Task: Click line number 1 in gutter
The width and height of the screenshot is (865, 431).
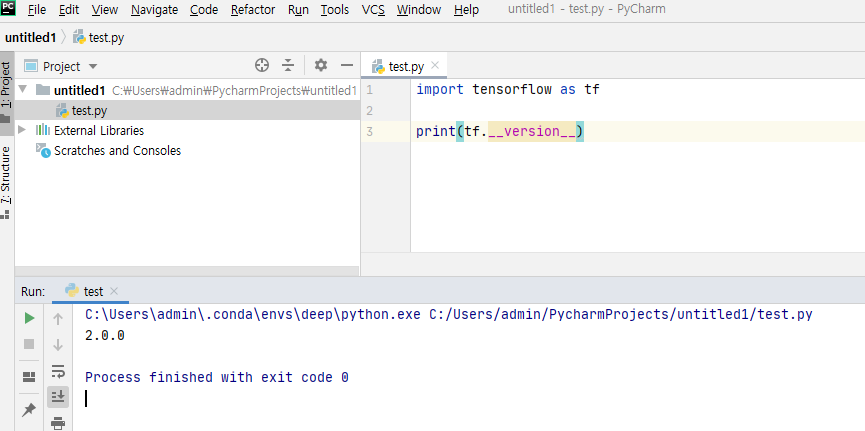Action: point(369,90)
